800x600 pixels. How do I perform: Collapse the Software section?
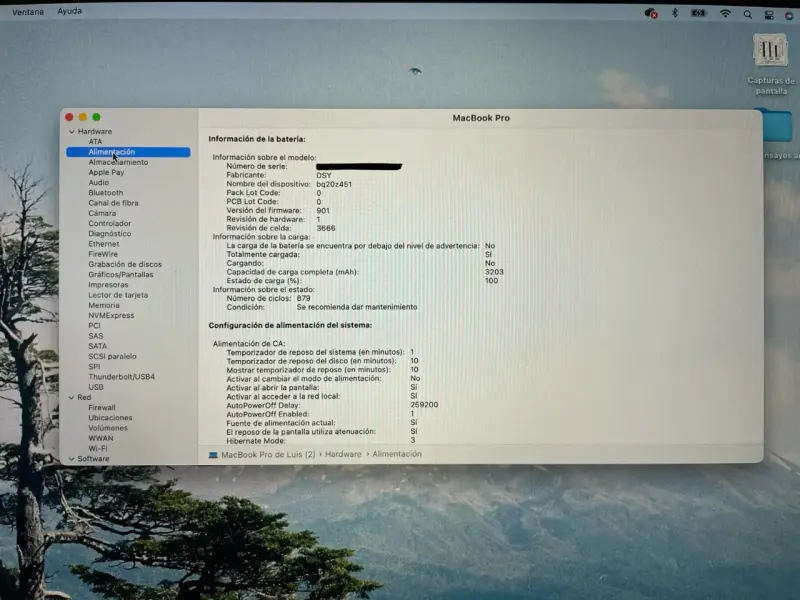(71, 459)
